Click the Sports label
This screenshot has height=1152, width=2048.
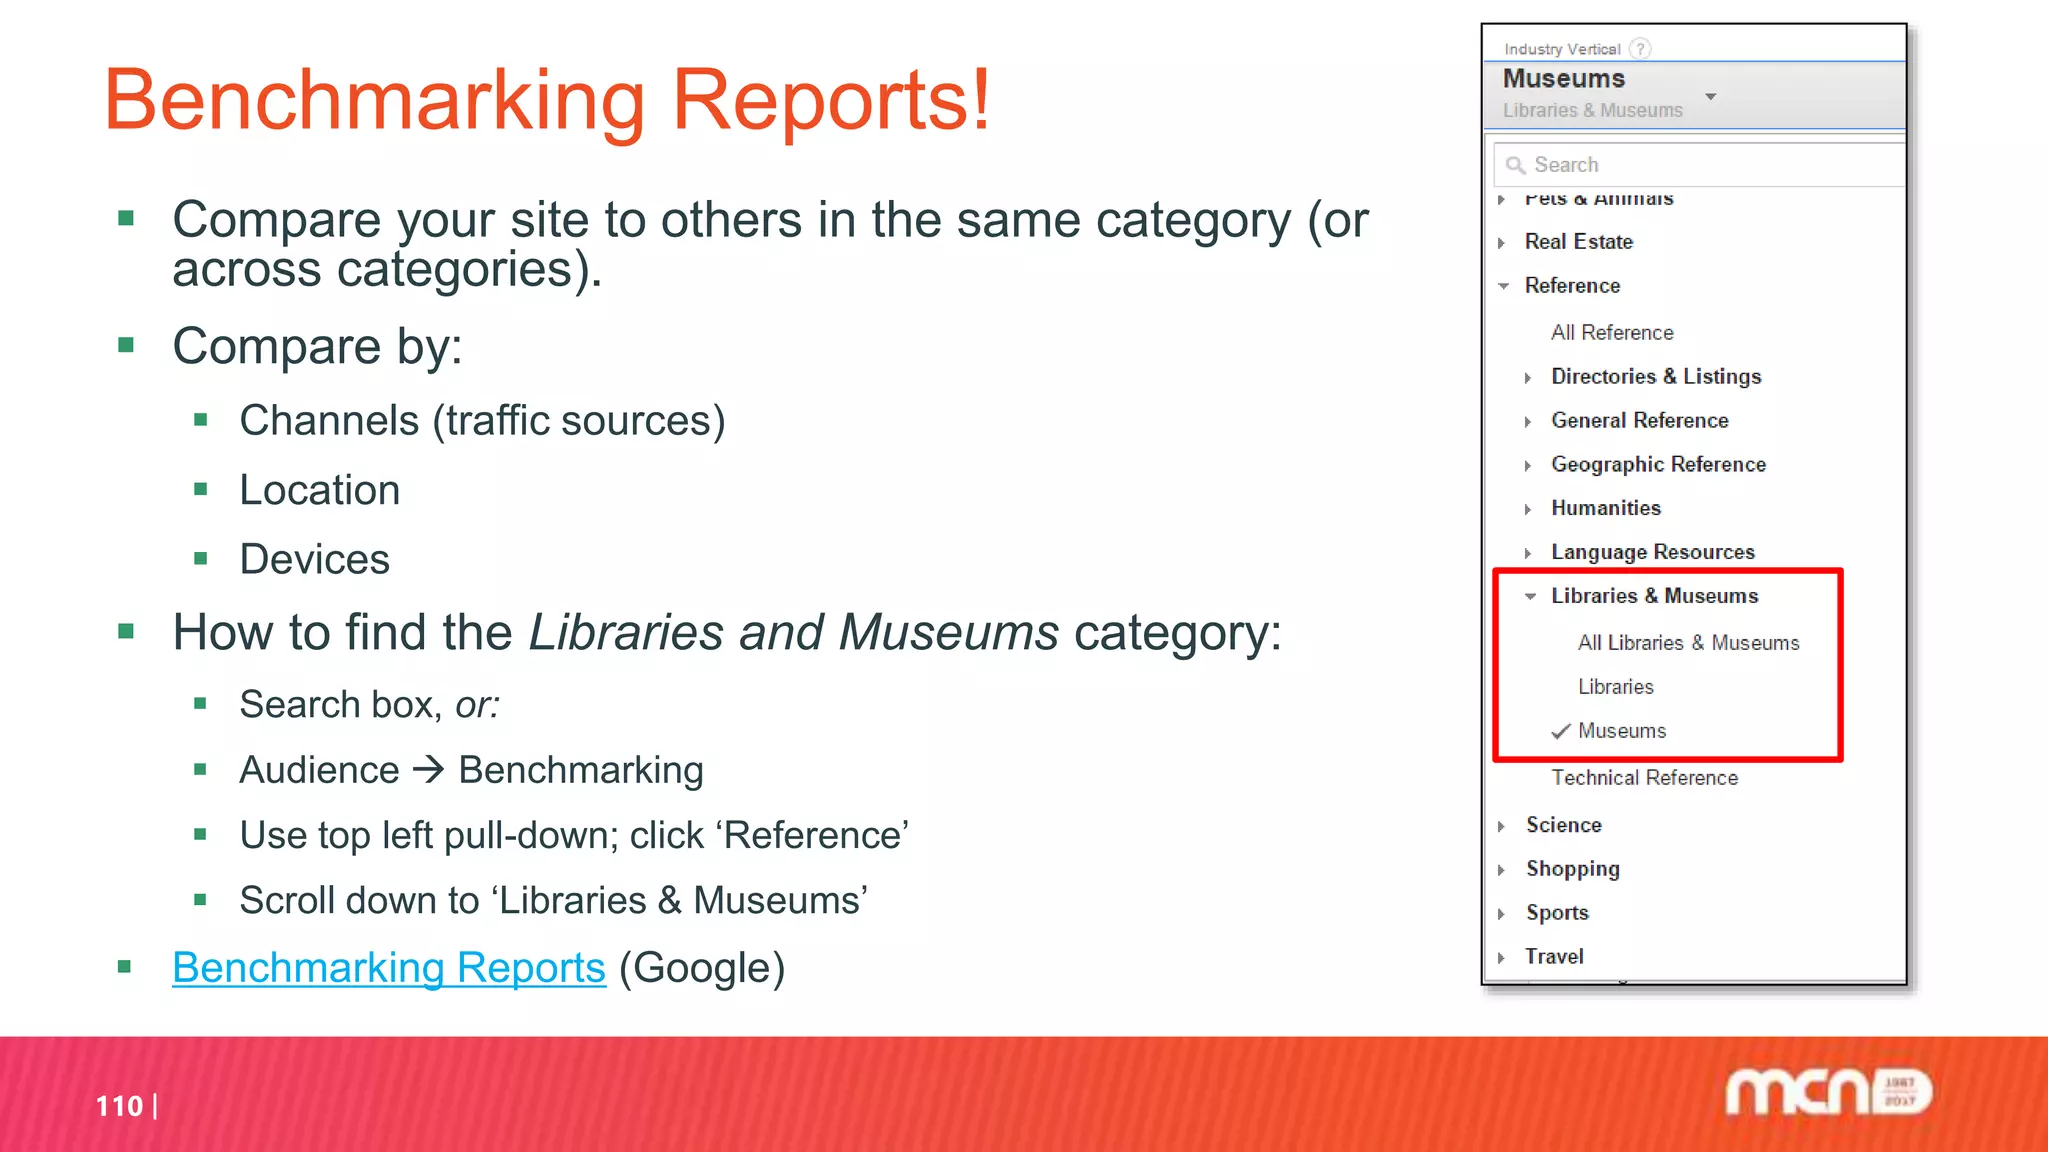[x=1557, y=913]
